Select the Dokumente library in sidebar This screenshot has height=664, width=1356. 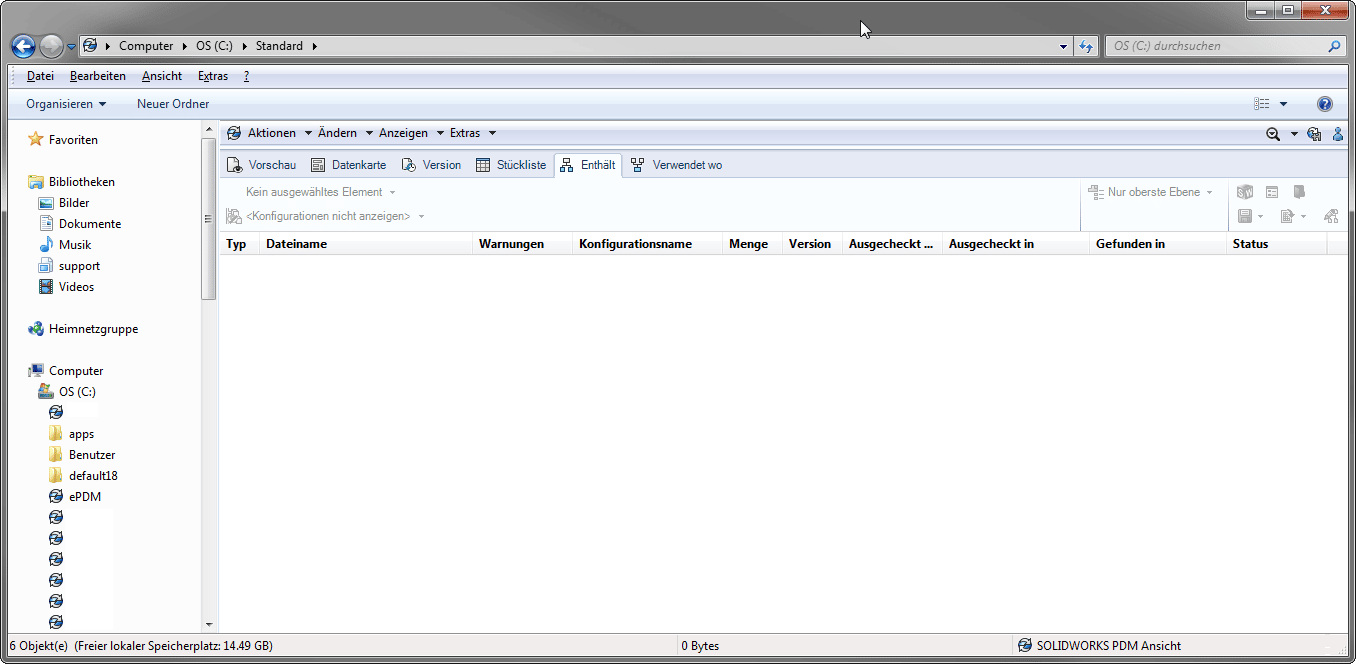(90, 224)
